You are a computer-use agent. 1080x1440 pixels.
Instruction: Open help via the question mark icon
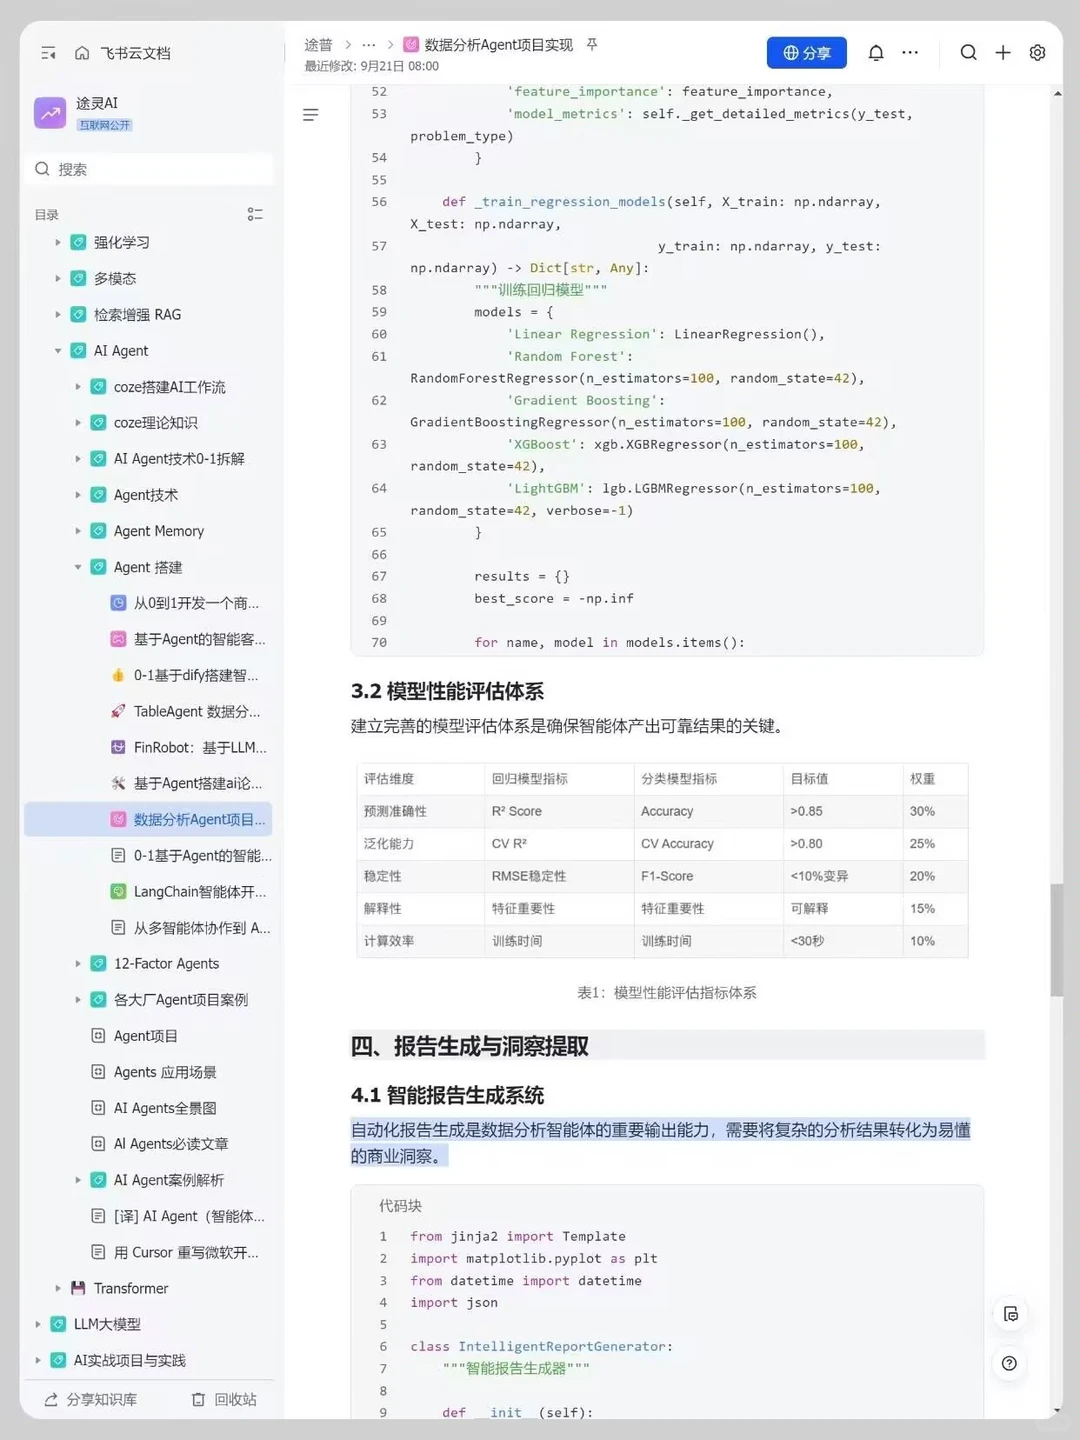click(1010, 1363)
